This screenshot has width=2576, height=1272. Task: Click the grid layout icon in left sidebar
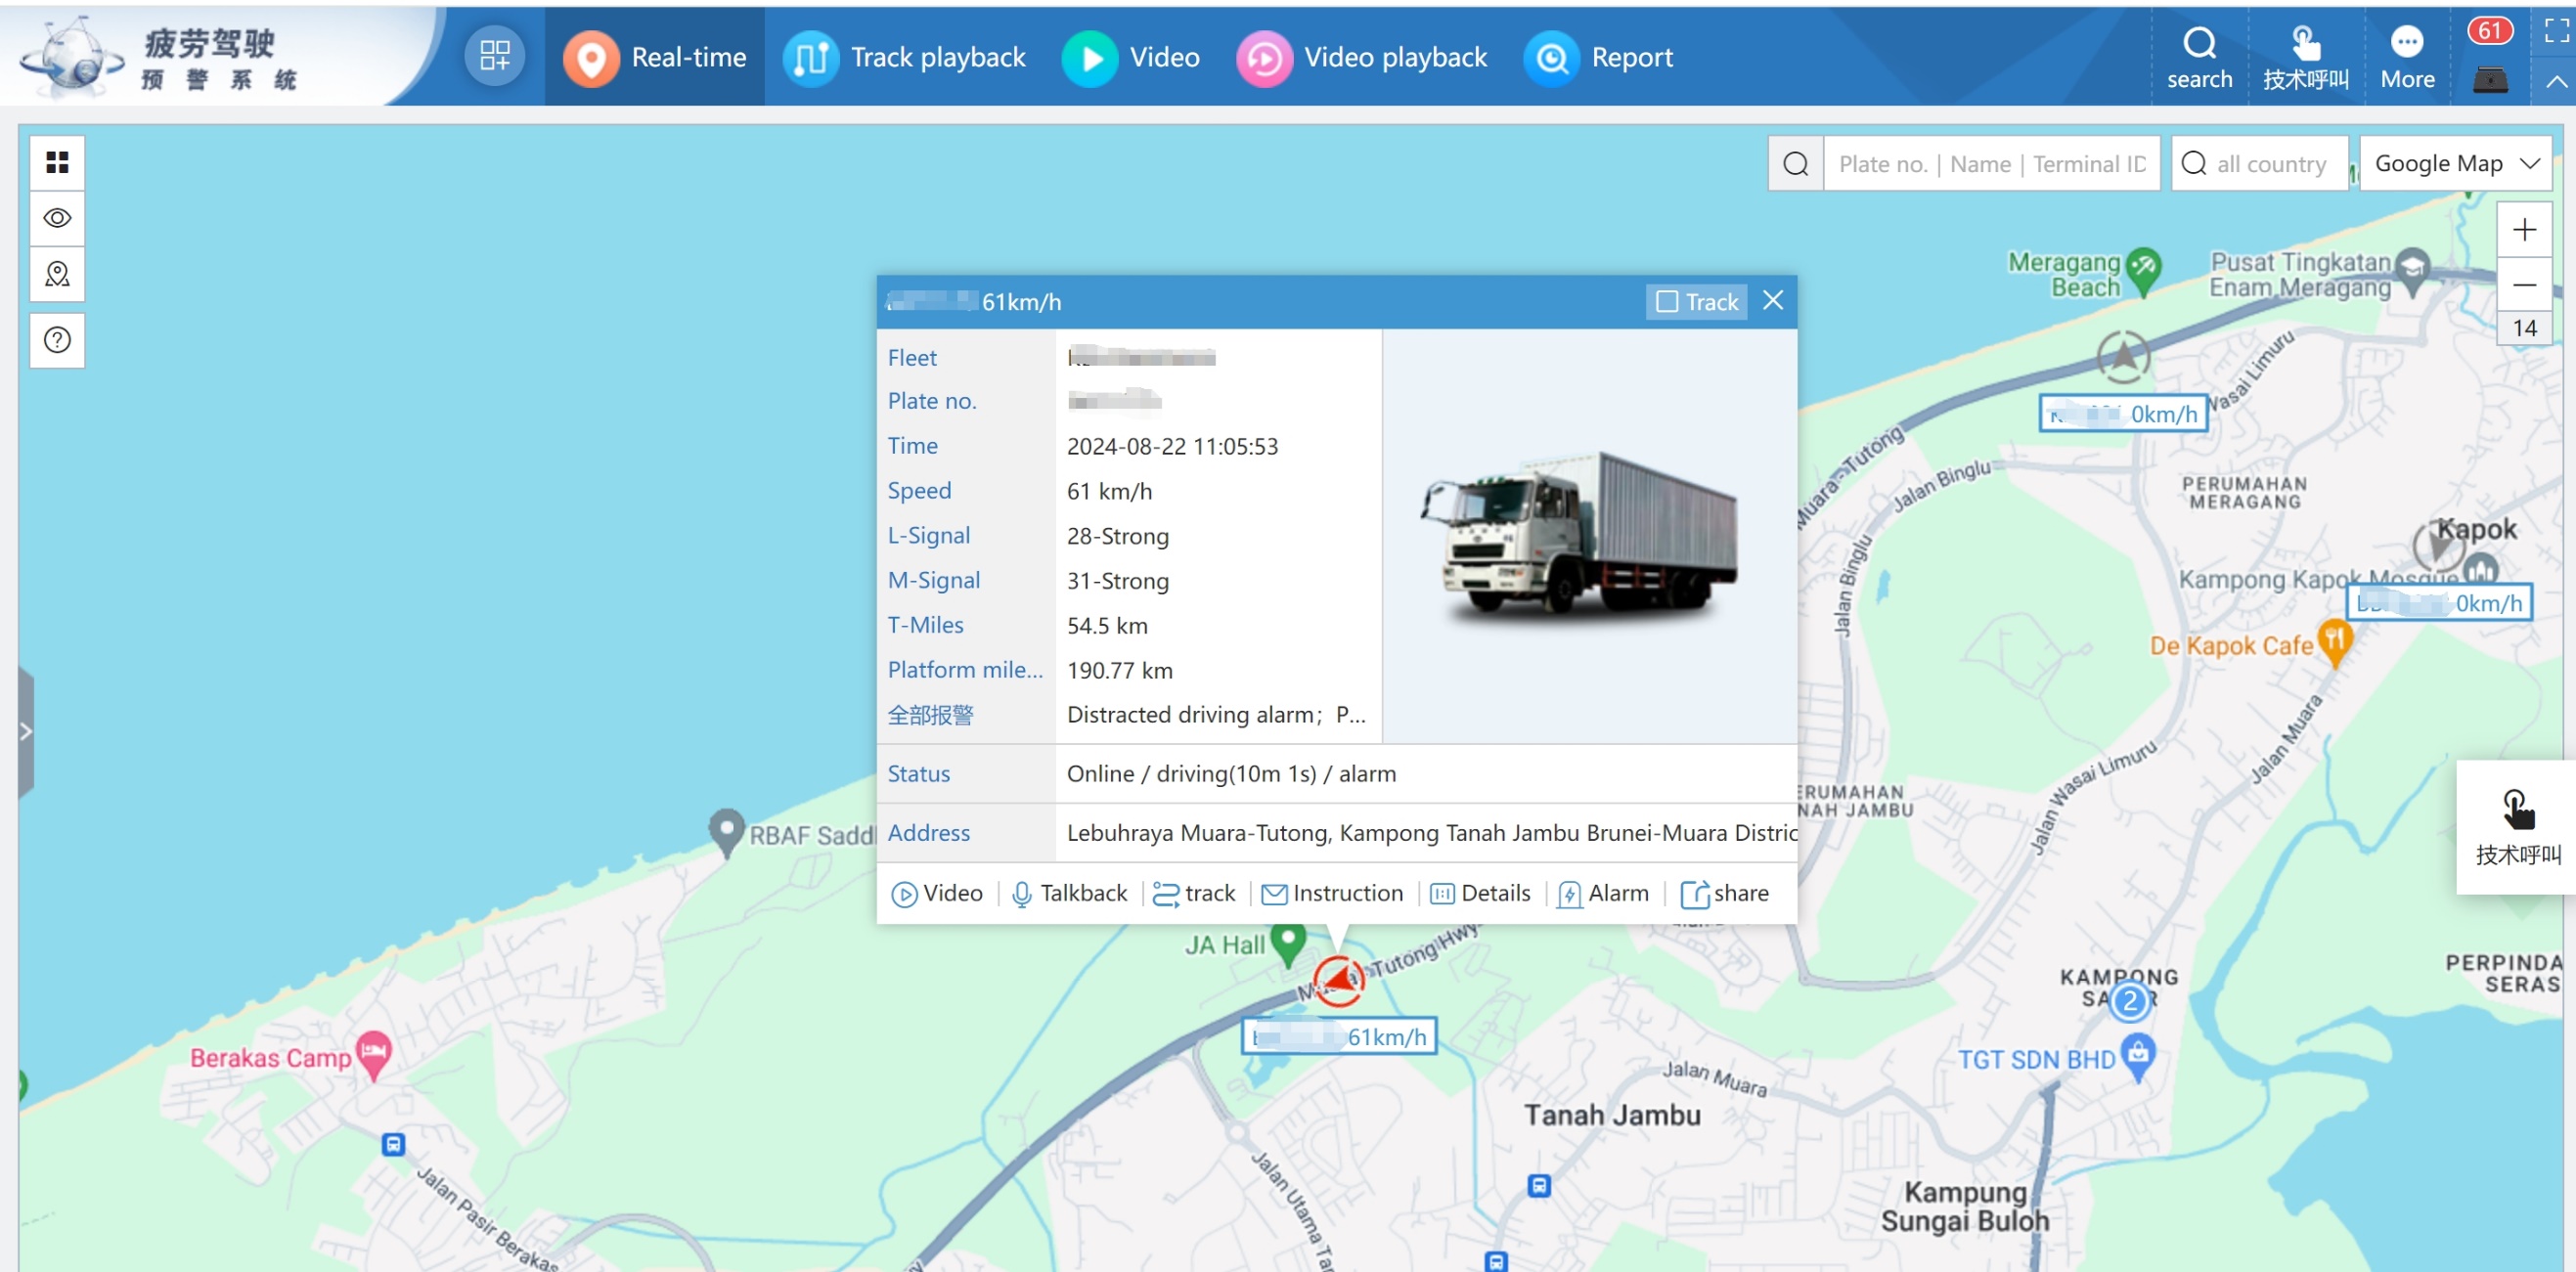(x=57, y=162)
